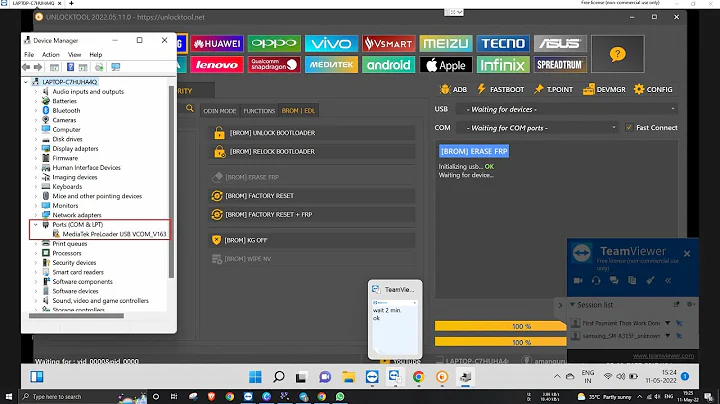Switch to FUNCTIONS tab
Viewport: 720px width, 404px height.
click(x=259, y=111)
